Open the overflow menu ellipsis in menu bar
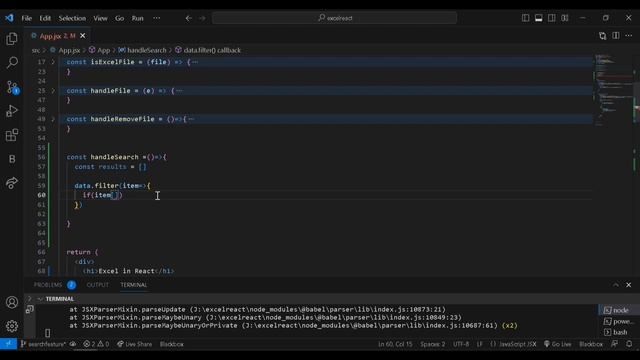 (157, 18)
